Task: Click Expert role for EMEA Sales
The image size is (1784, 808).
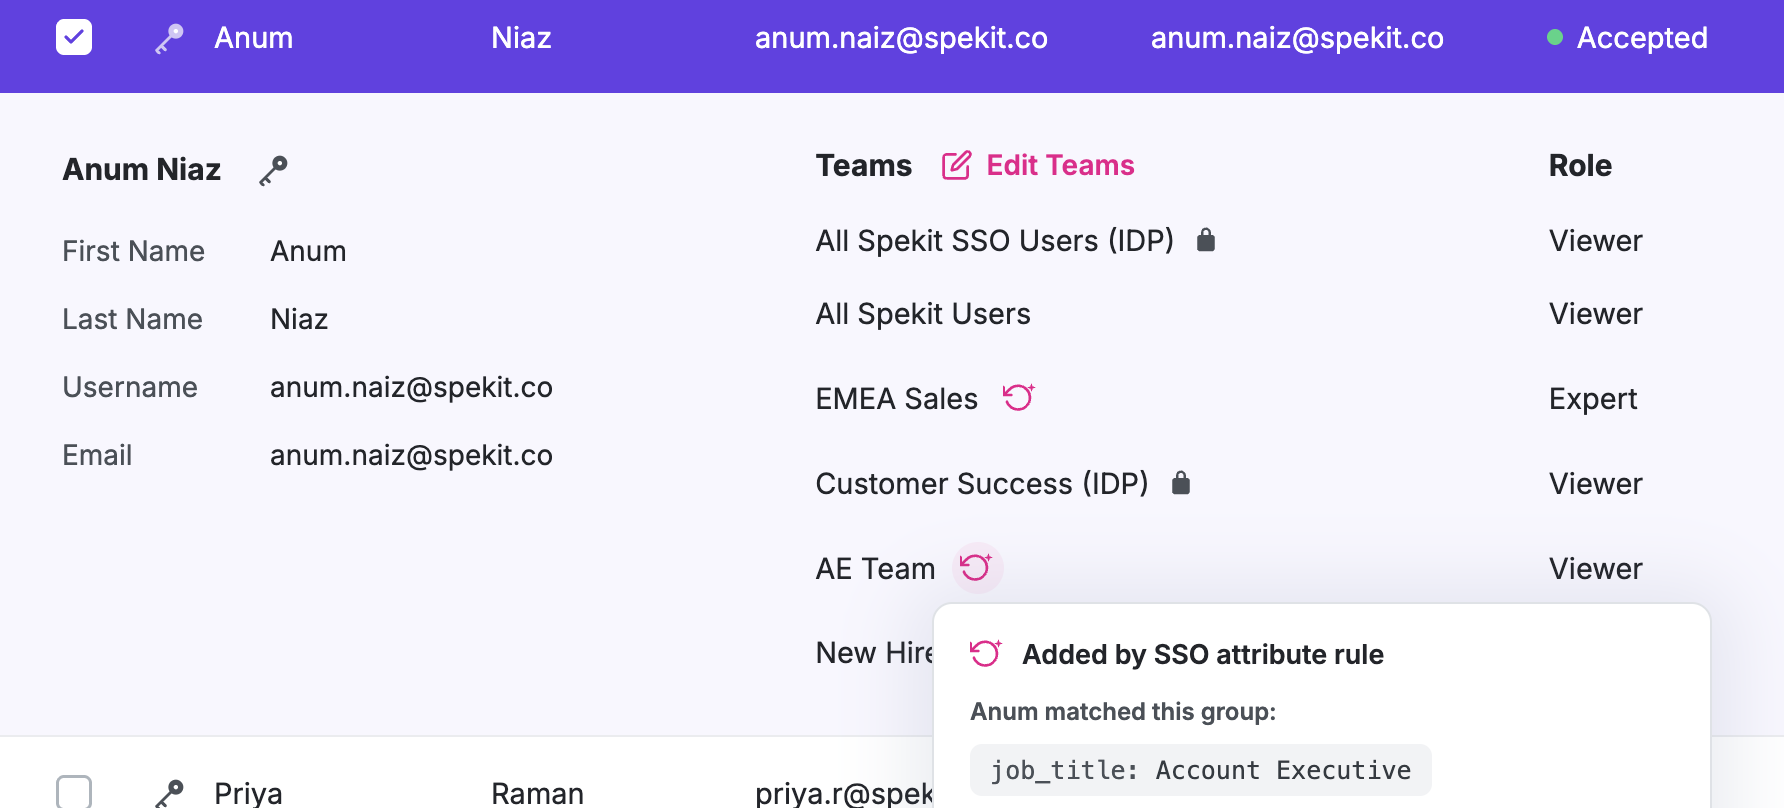Action: 1593,399
